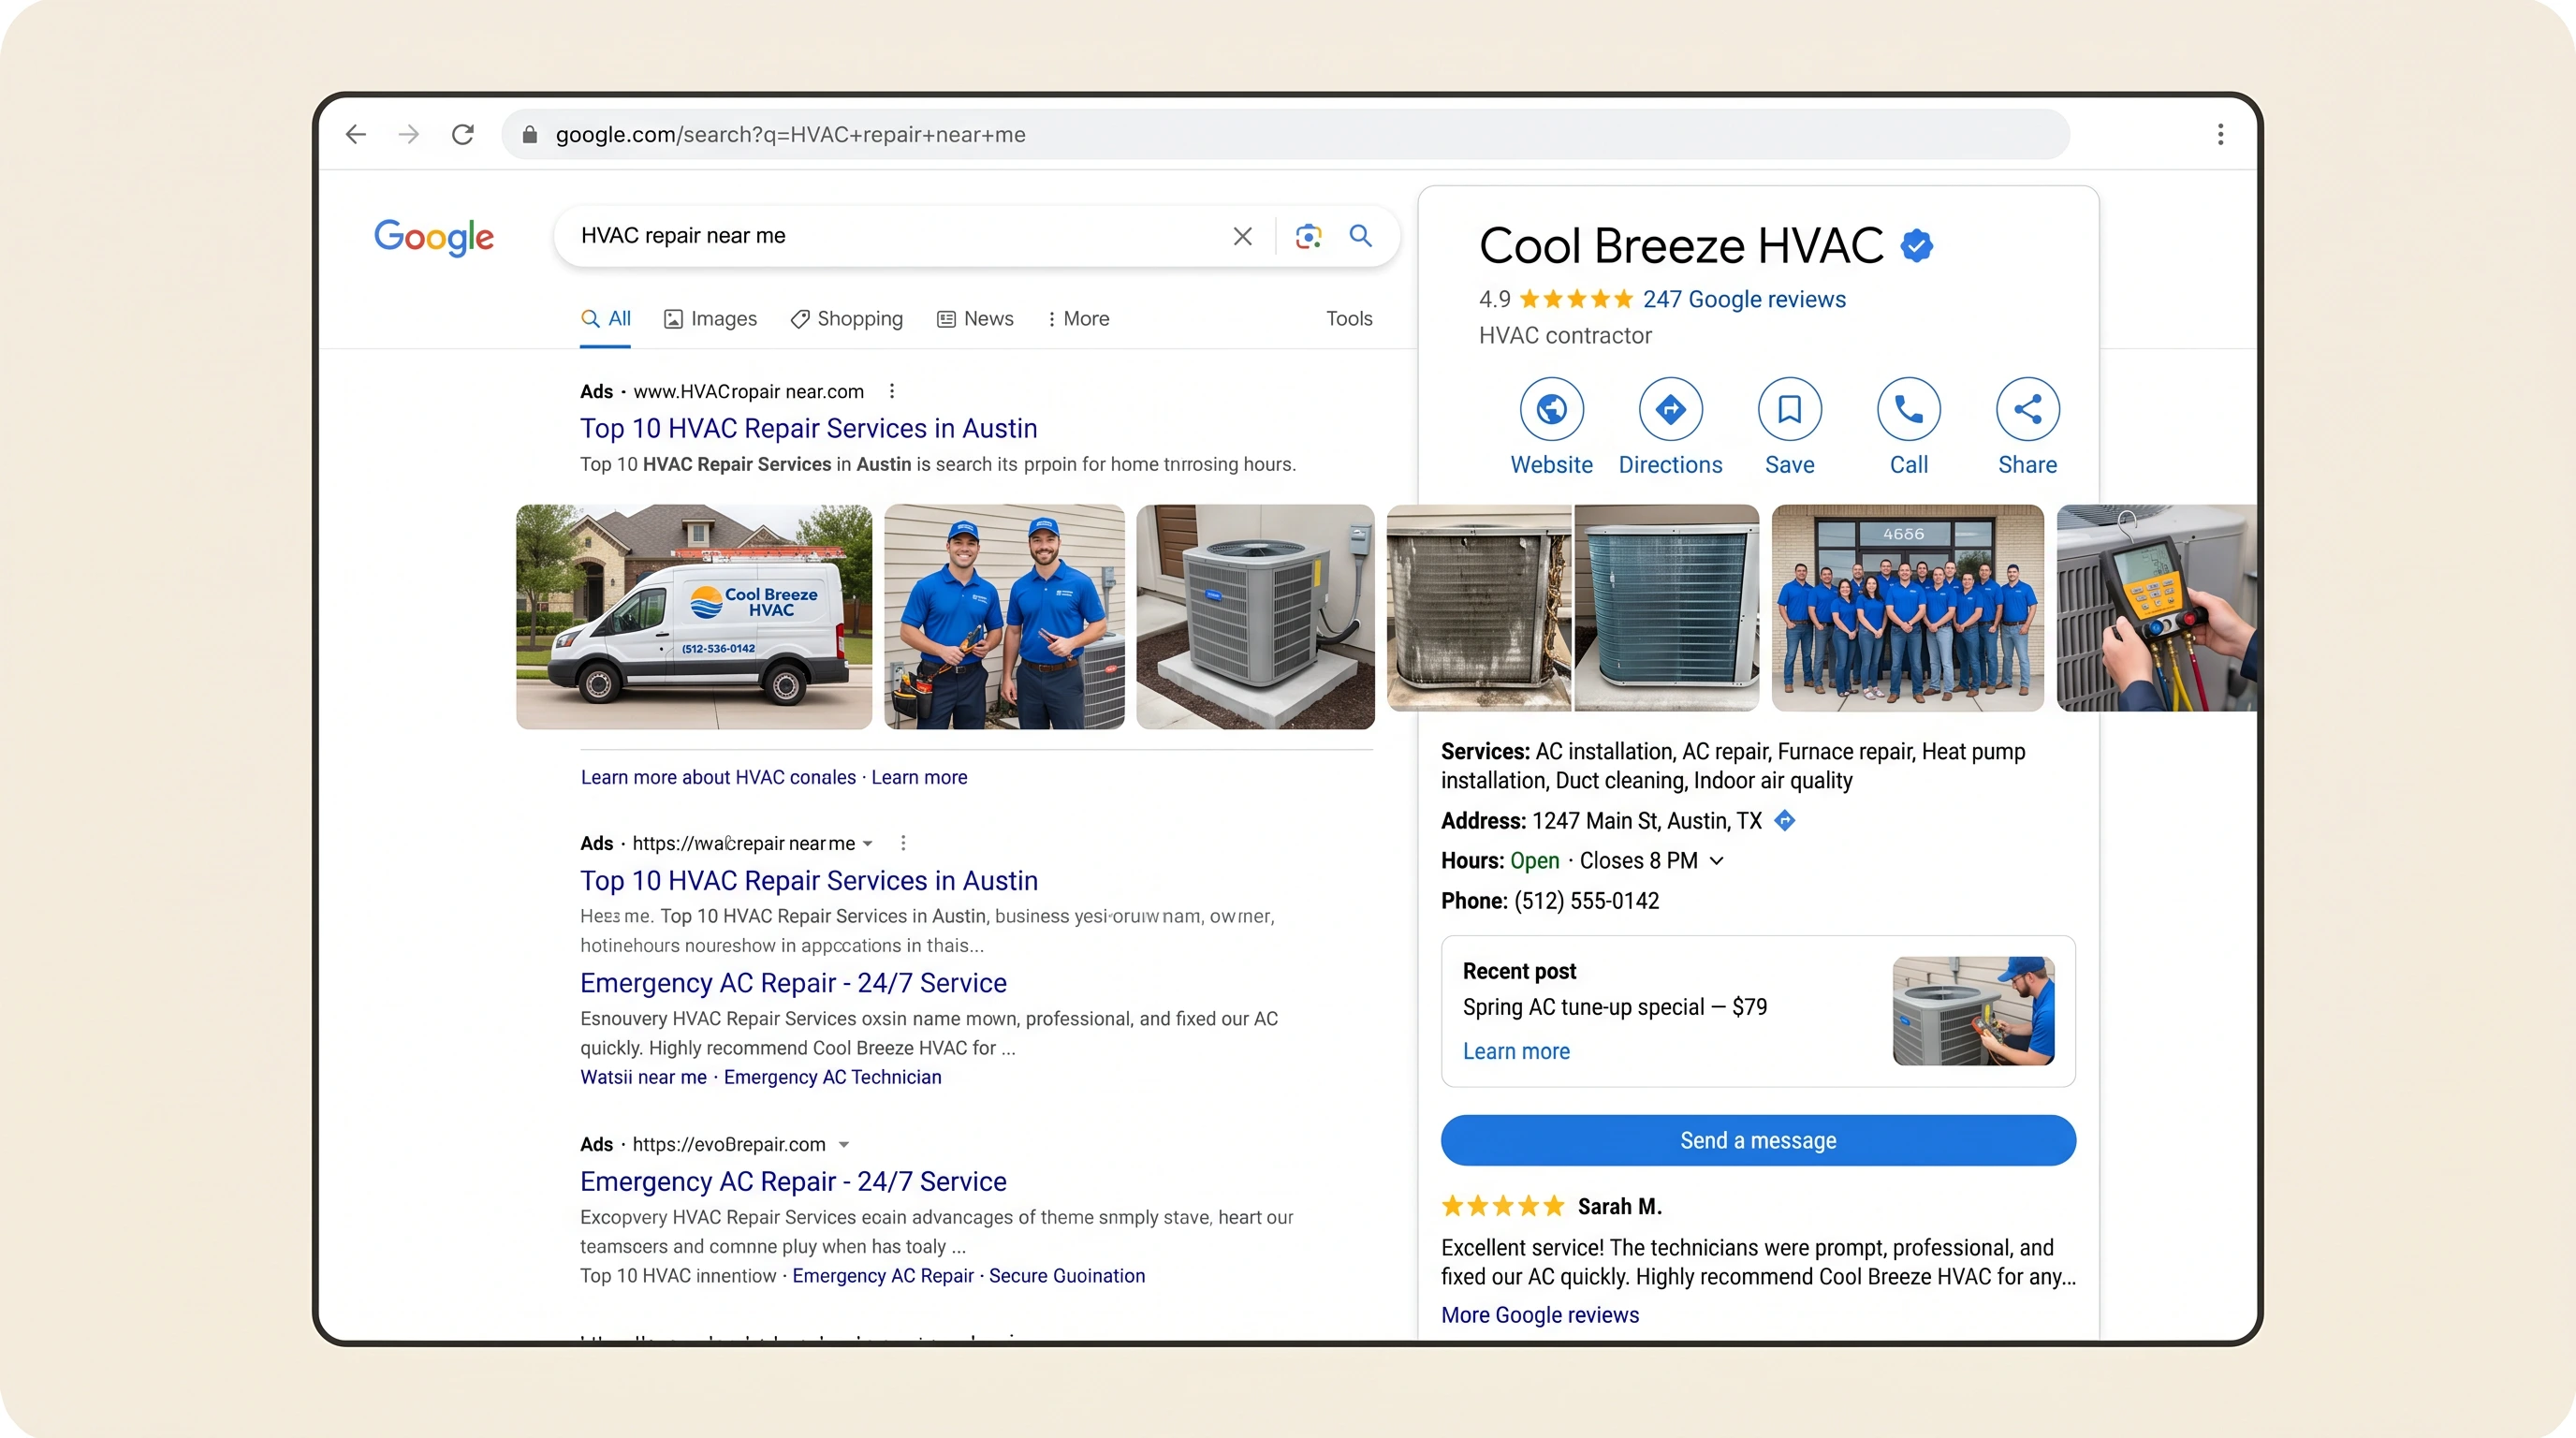The height and width of the screenshot is (1438, 2576).
Task: Go back using the browser back arrow
Action: 356,134
